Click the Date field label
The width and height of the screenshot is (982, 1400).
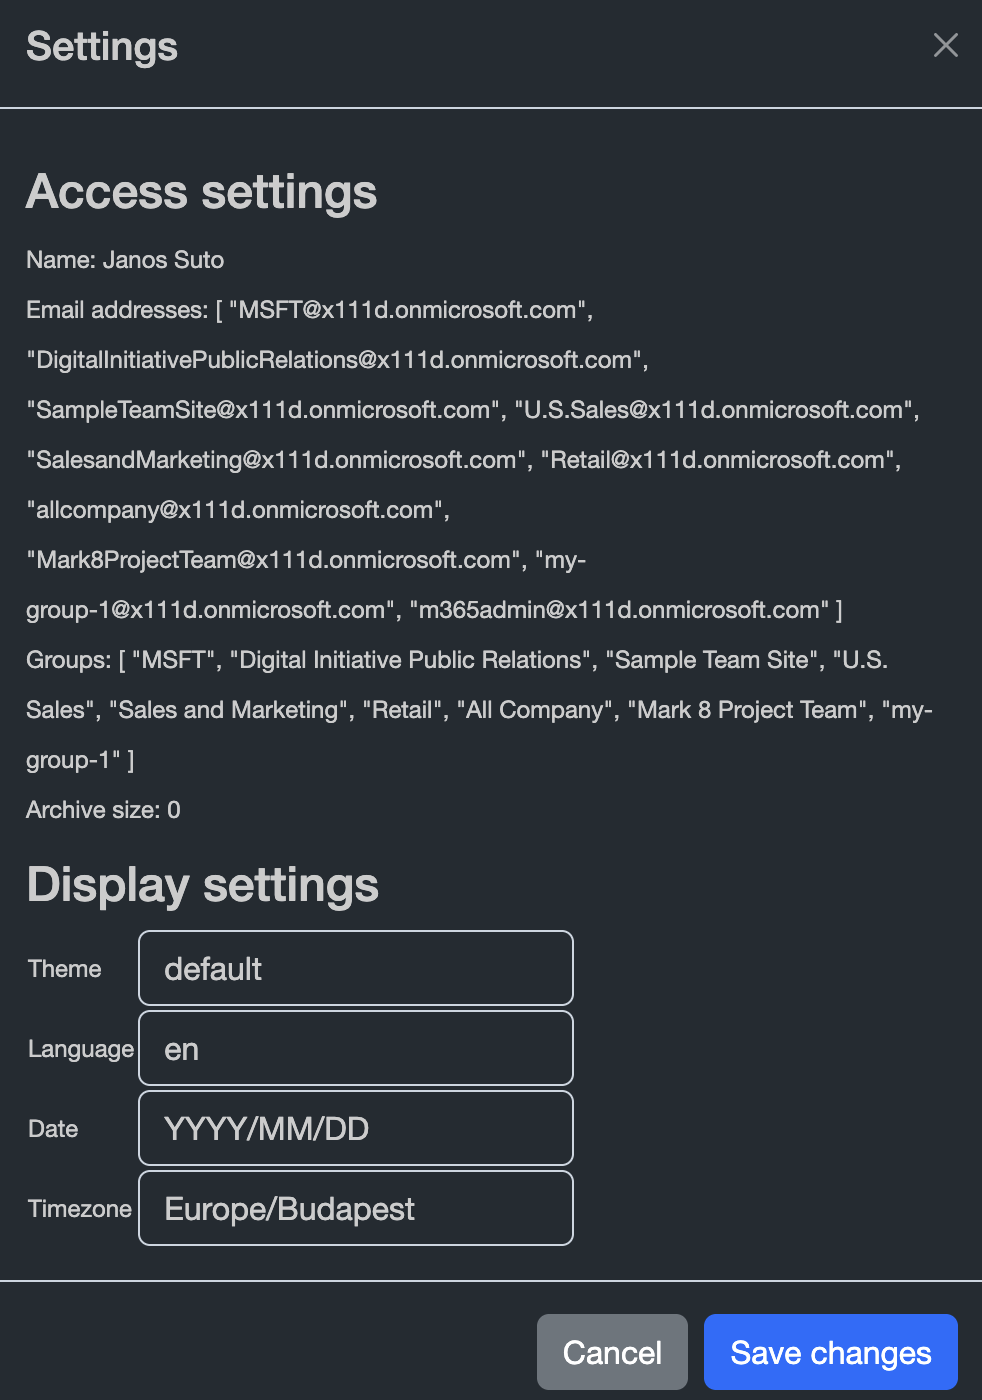point(53,1129)
